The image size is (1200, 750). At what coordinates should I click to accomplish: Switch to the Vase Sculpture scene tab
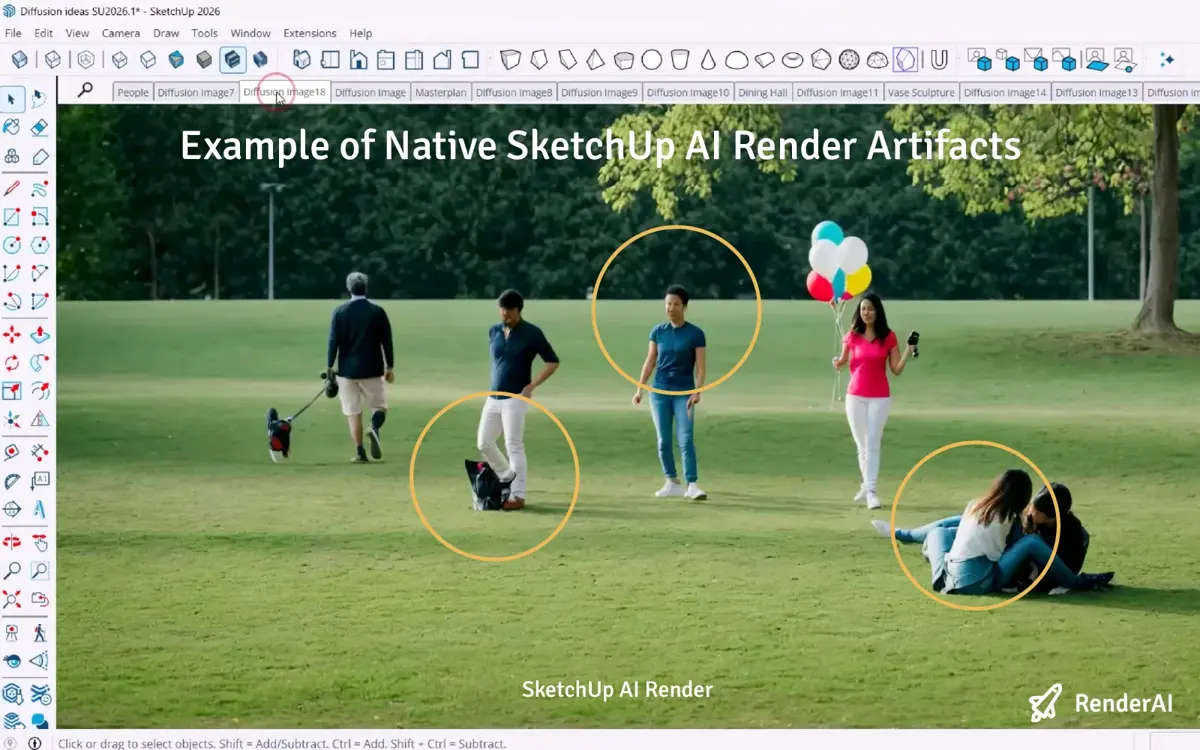coord(921,91)
